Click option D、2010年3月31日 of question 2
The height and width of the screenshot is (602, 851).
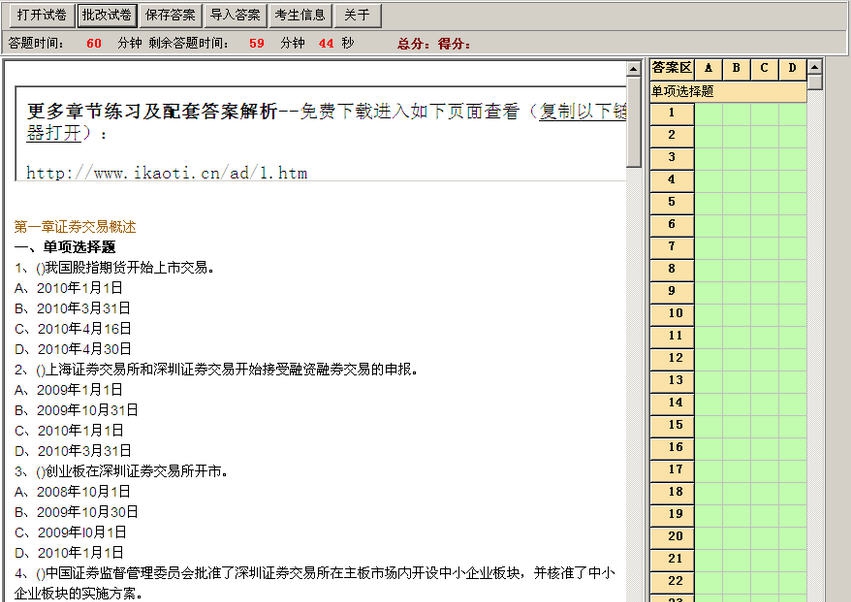(73, 451)
